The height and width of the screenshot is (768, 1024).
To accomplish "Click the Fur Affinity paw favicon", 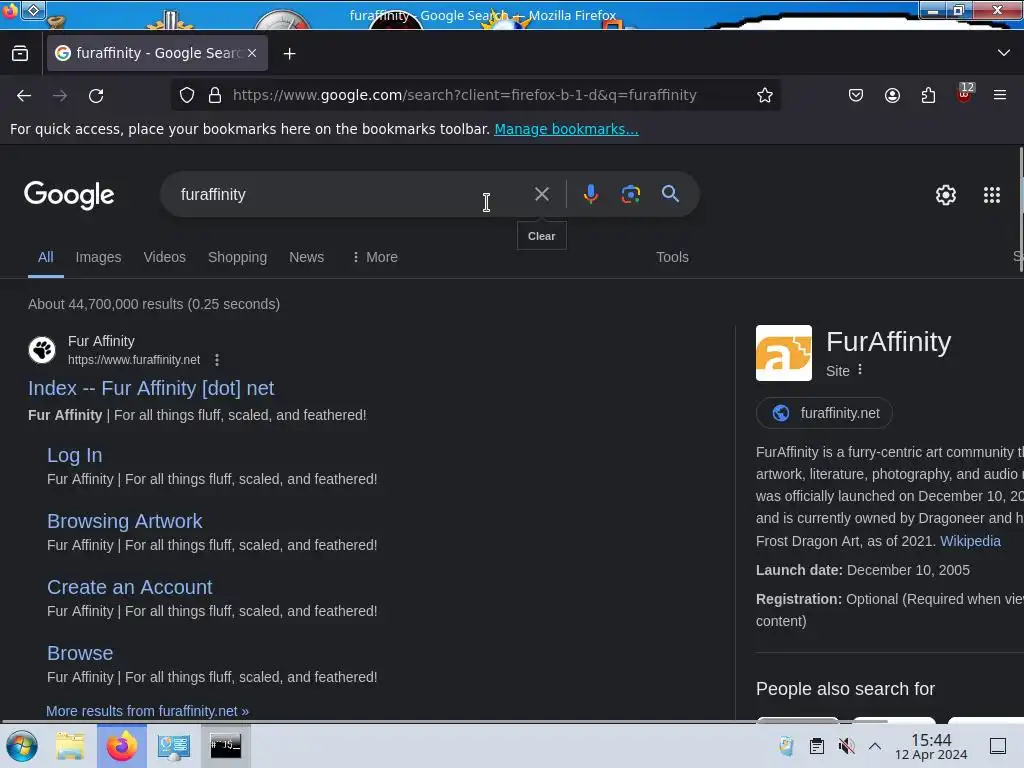I will point(42,350).
